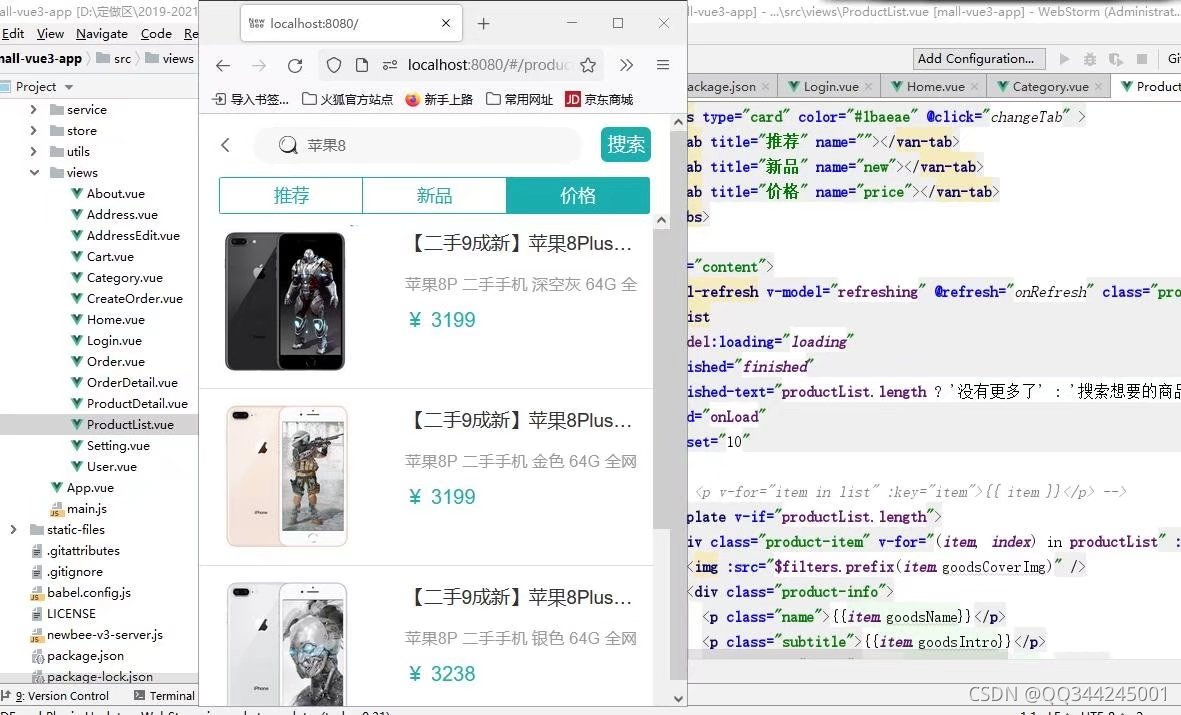The image size is (1181, 715).
Task: Click the src breadcrumb in navigation bar
Action: click(114, 59)
